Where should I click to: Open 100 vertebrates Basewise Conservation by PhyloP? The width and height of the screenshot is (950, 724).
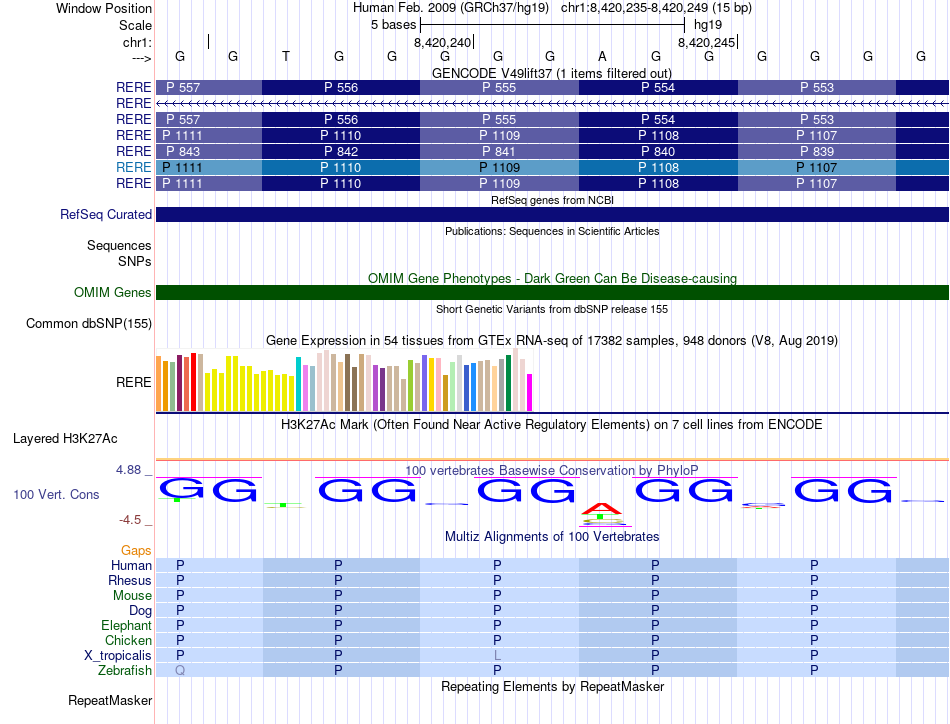[551, 470]
